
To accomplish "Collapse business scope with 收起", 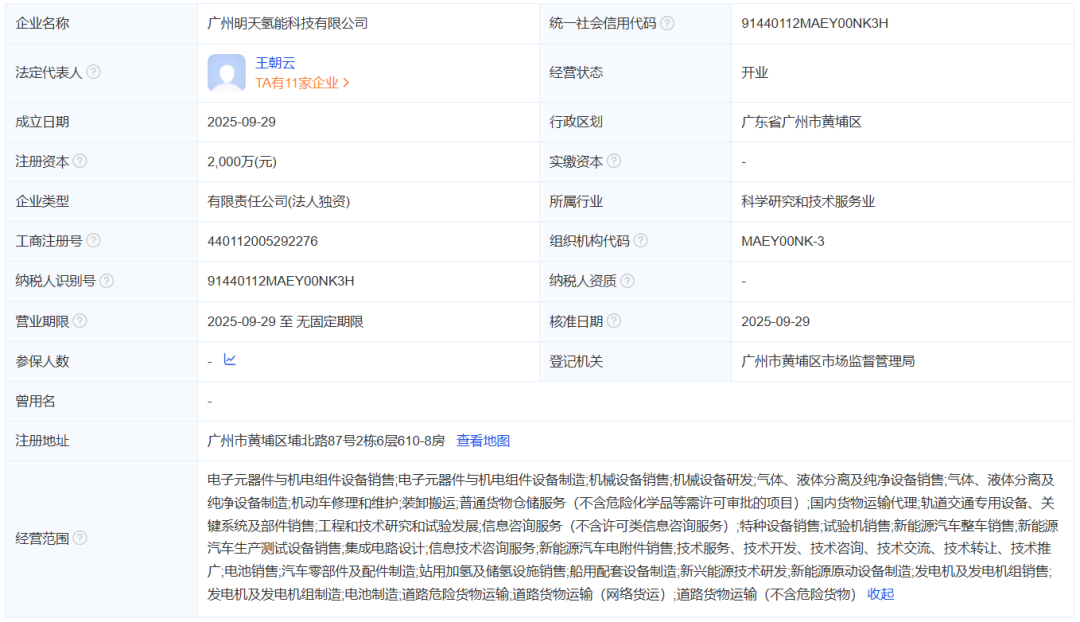I will [881, 594].
